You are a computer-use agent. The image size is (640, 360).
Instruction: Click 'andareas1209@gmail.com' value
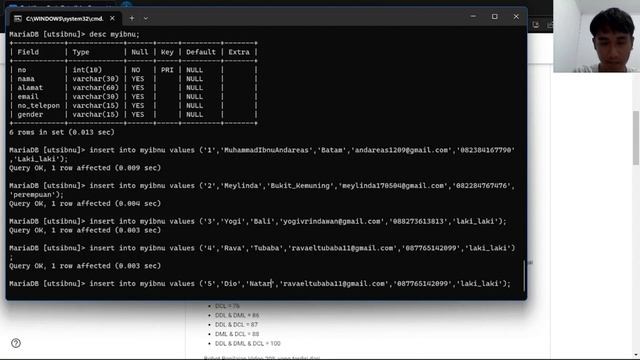point(402,150)
